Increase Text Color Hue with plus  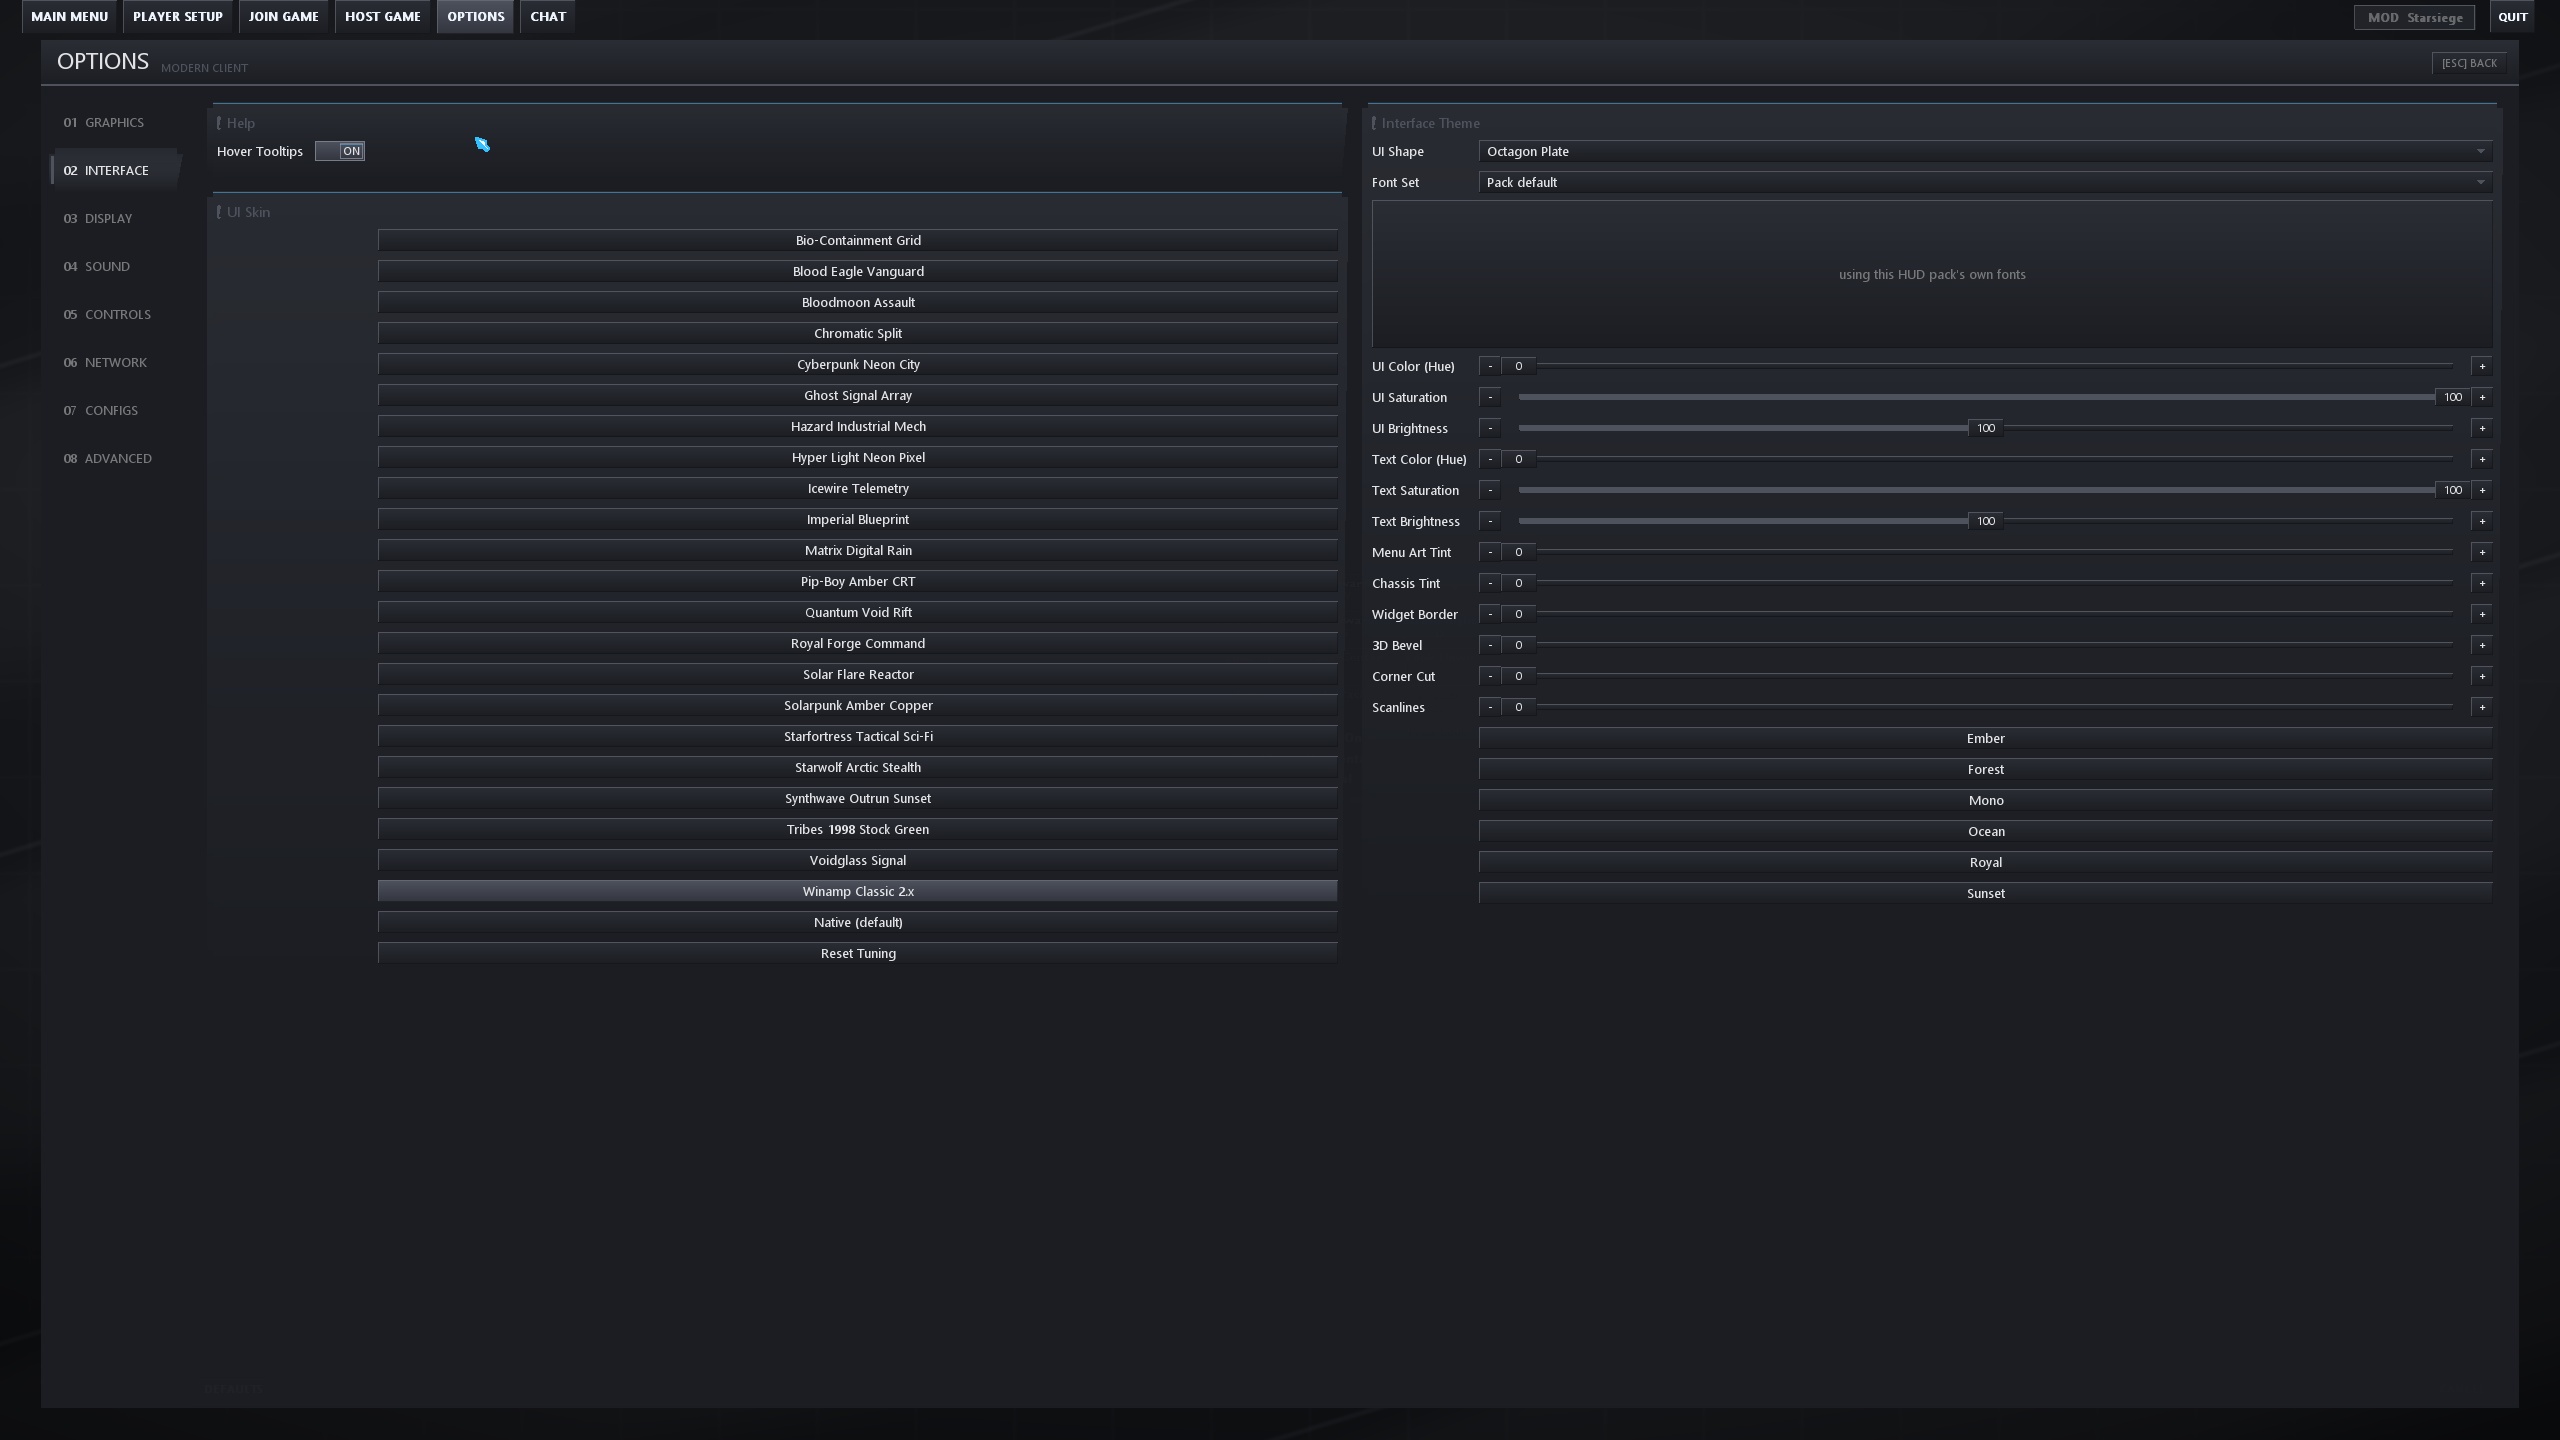pos(2482,459)
